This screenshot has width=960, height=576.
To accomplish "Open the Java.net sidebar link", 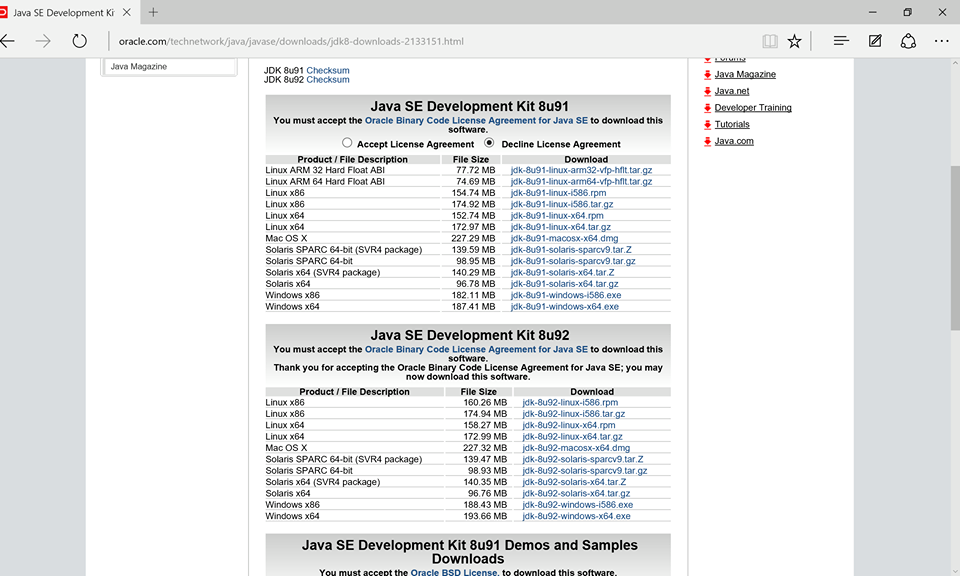I will coord(732,91).
